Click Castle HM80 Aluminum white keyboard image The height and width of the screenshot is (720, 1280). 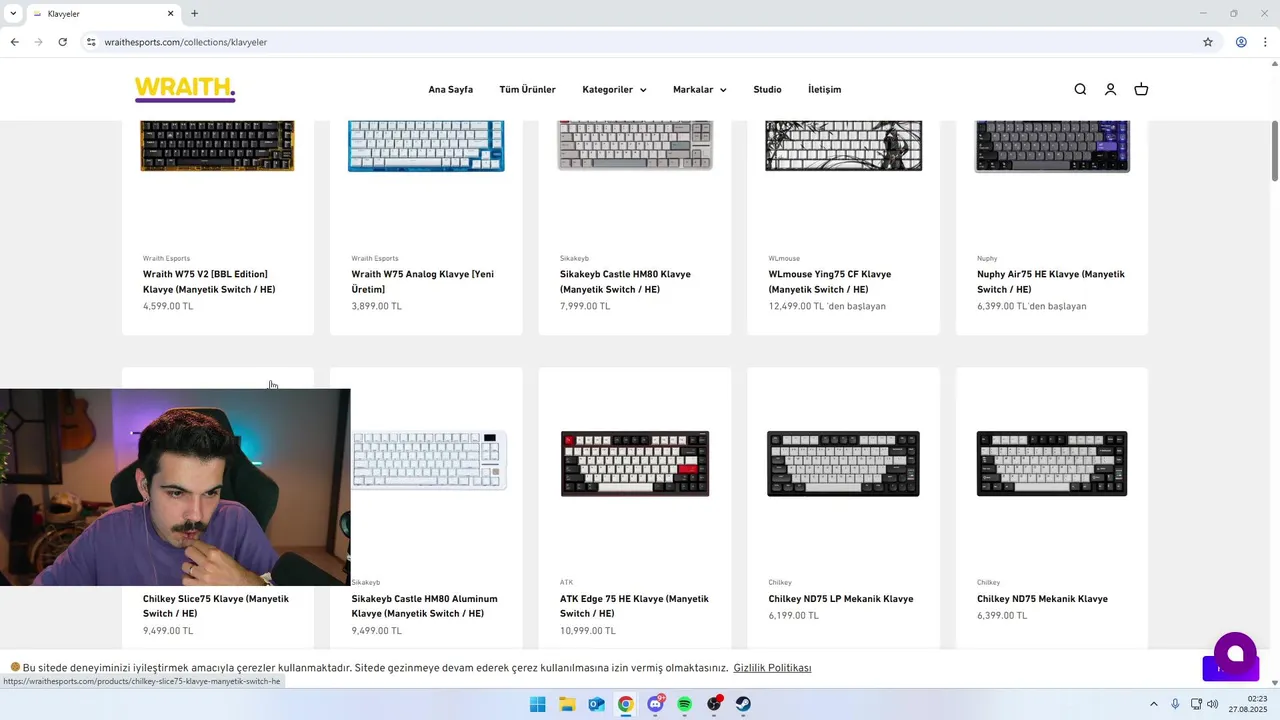coord(429,461)
